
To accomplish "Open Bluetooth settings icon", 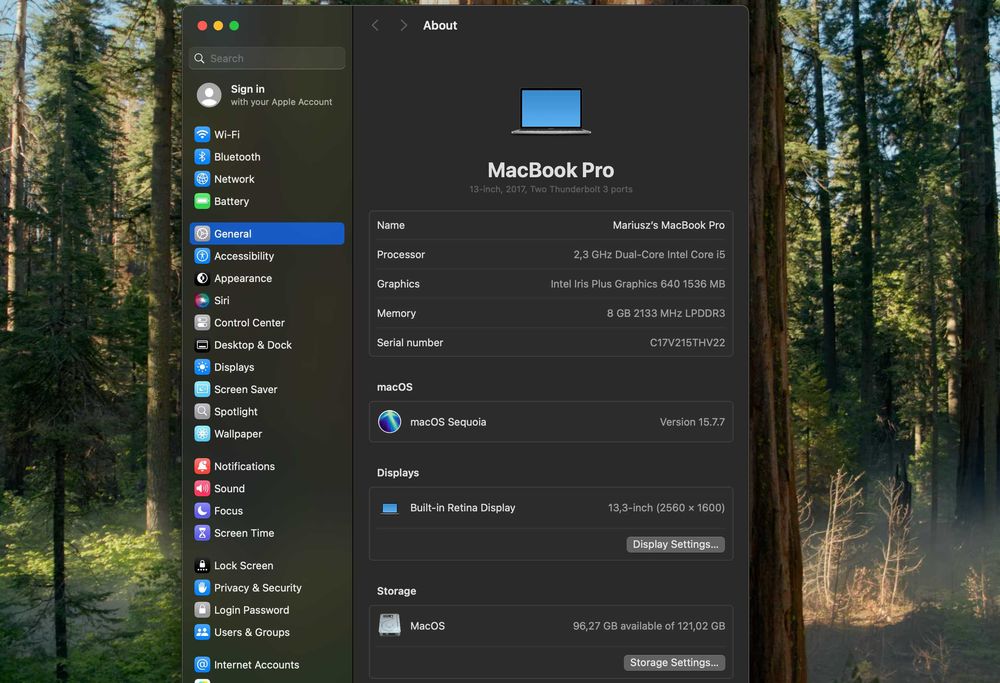I will click(202, 157).
